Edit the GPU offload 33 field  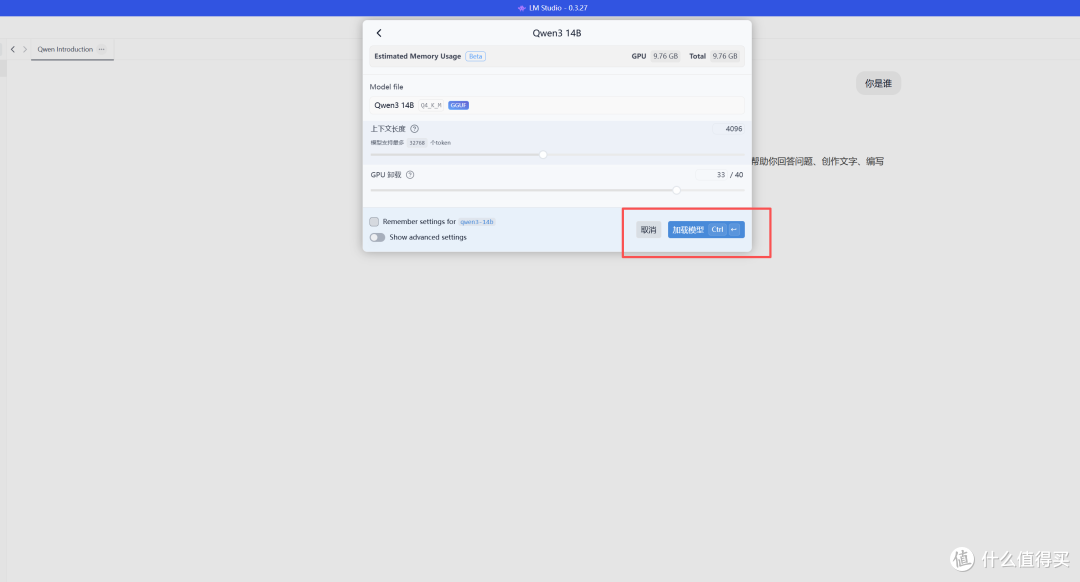[712, 175]
